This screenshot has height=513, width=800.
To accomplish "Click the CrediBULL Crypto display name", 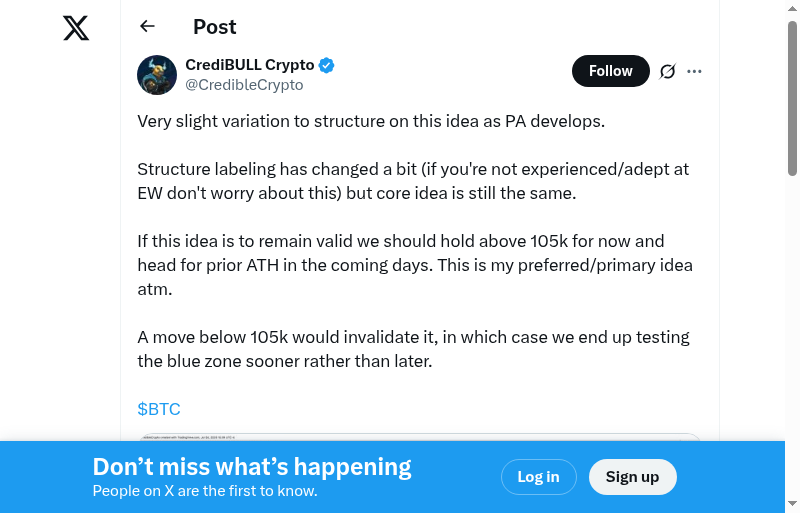I will click(250, 65).
